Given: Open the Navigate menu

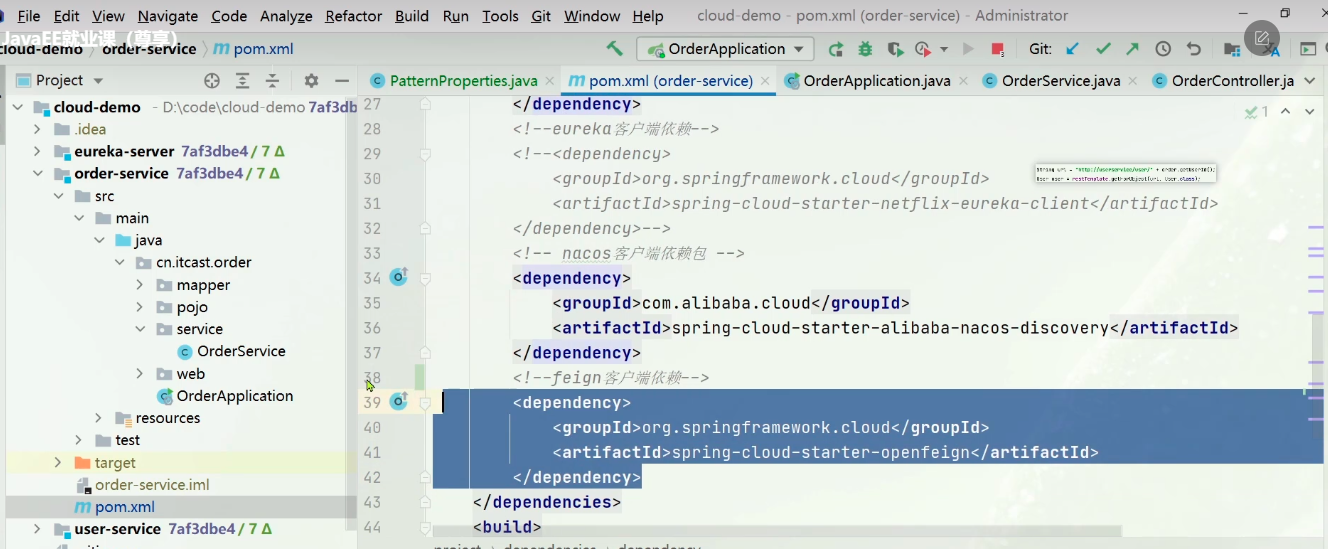Looking at the screenshot, I should (168, 16).
